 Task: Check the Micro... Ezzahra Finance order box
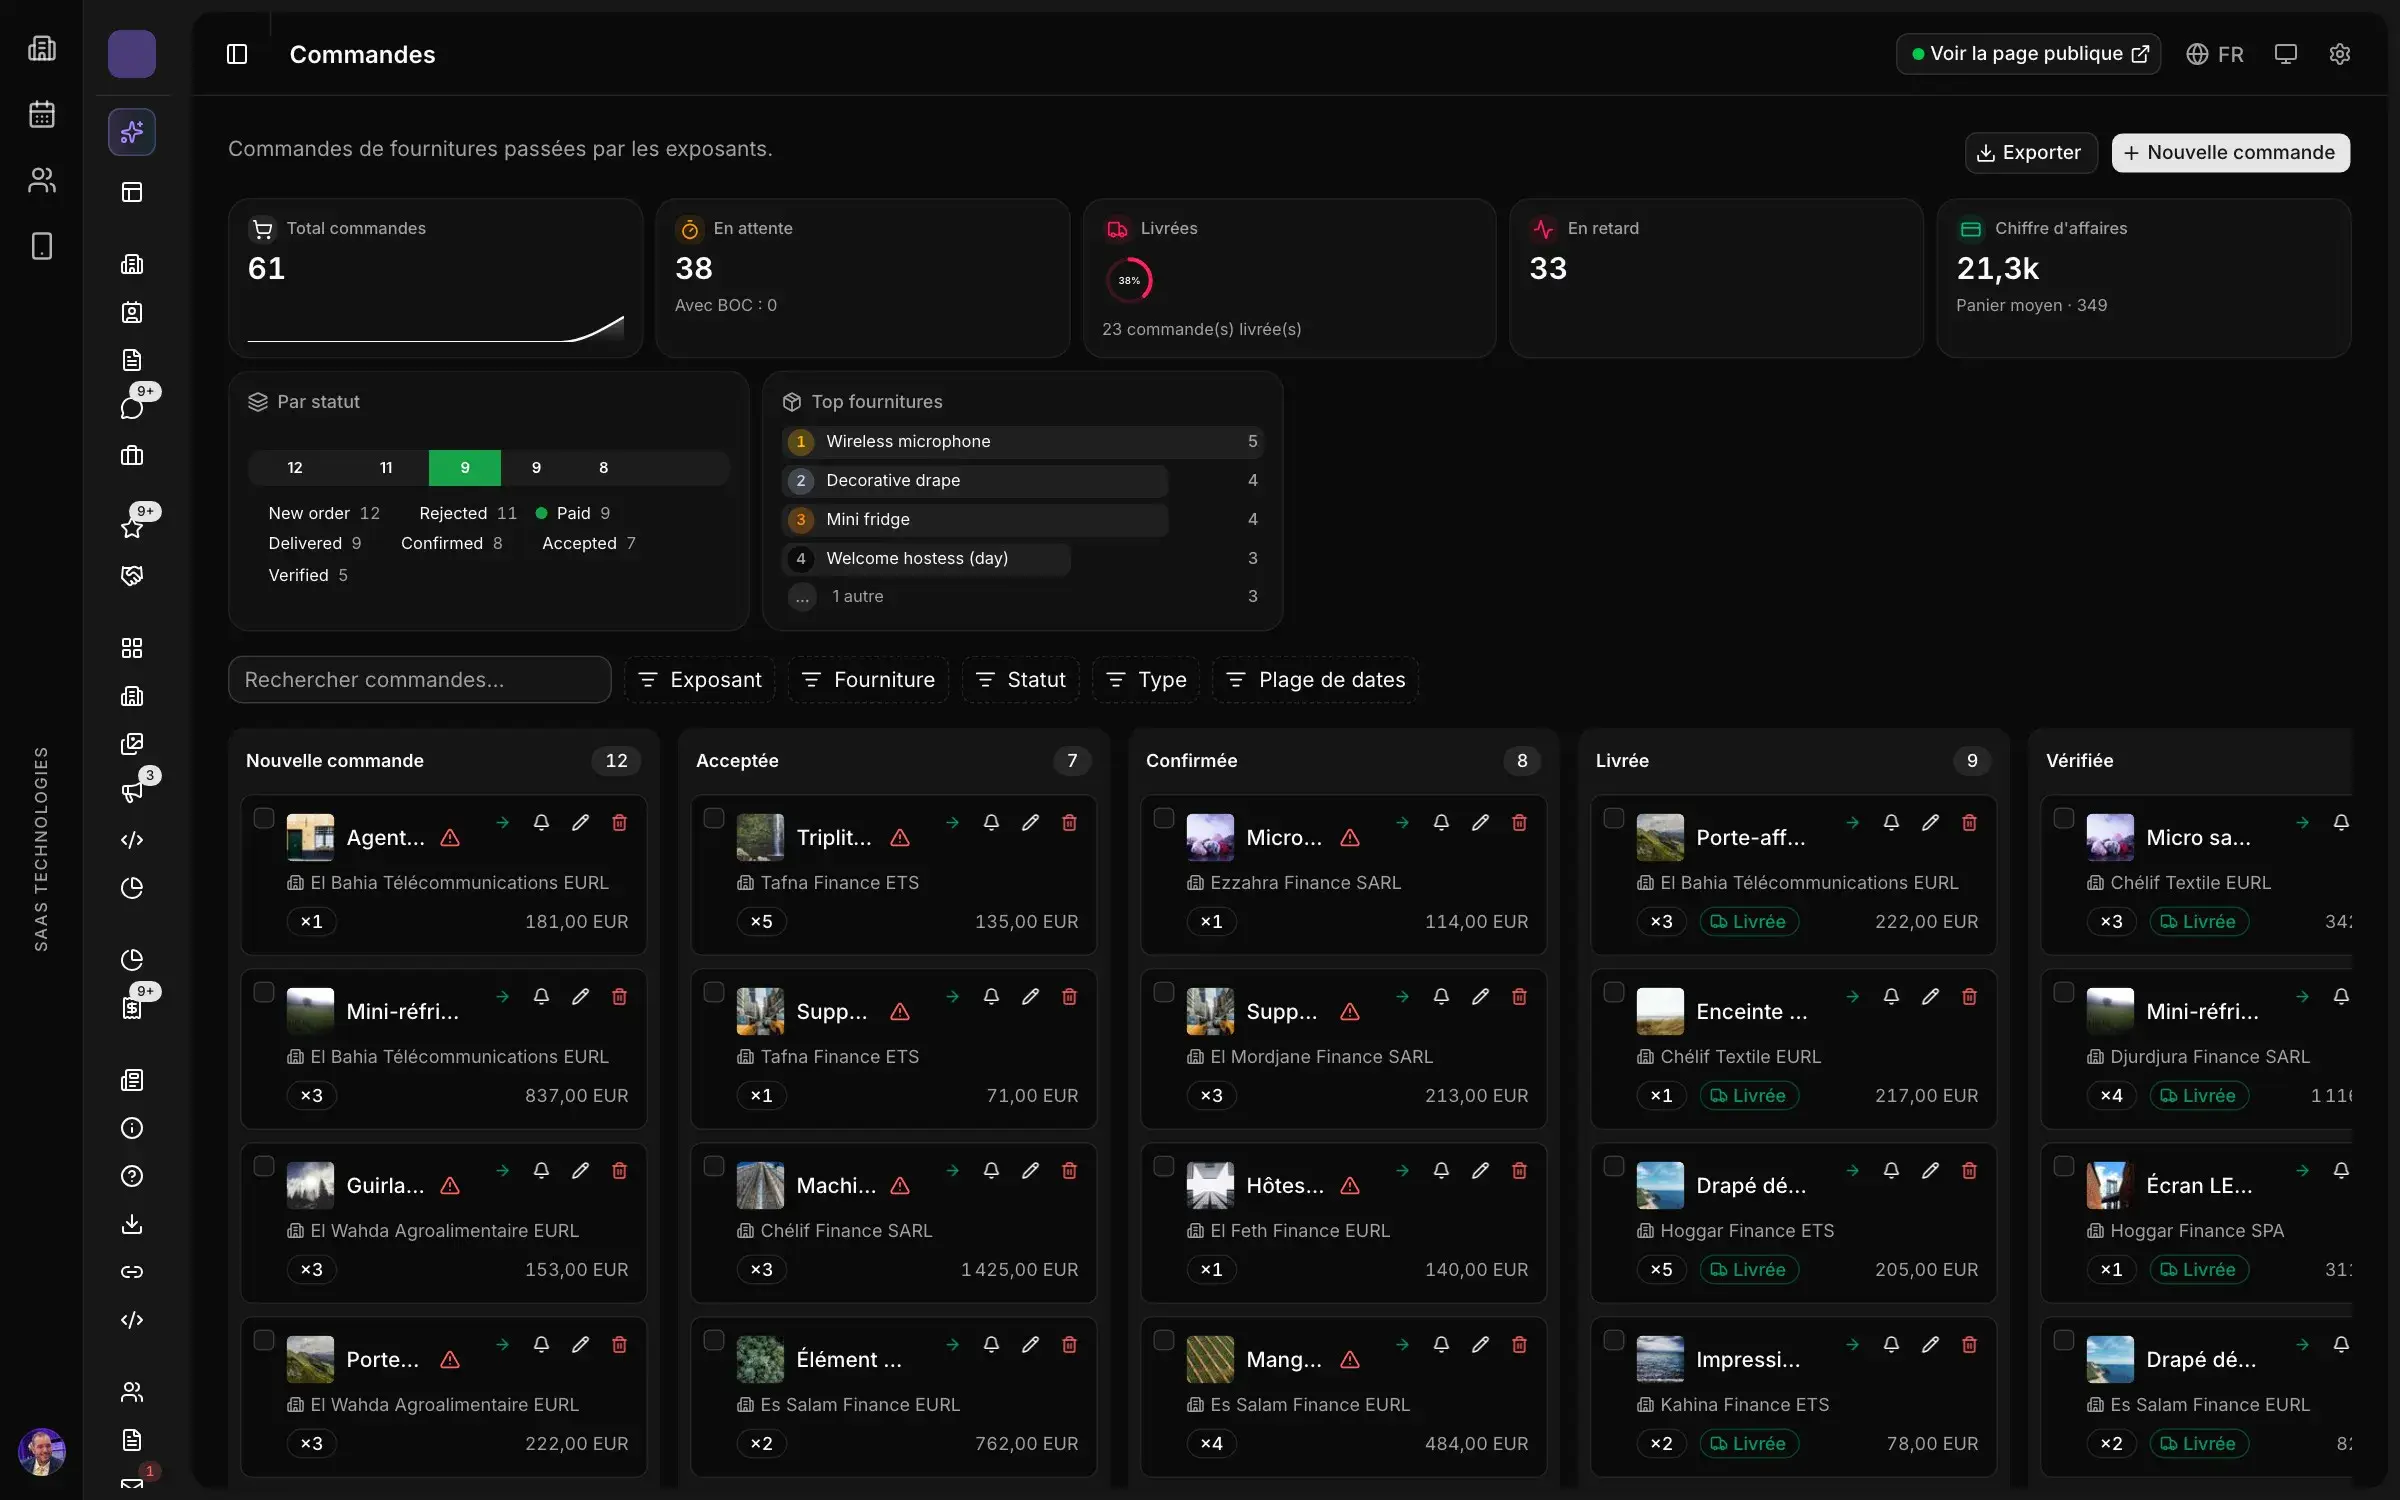[x=1164, y=818]
